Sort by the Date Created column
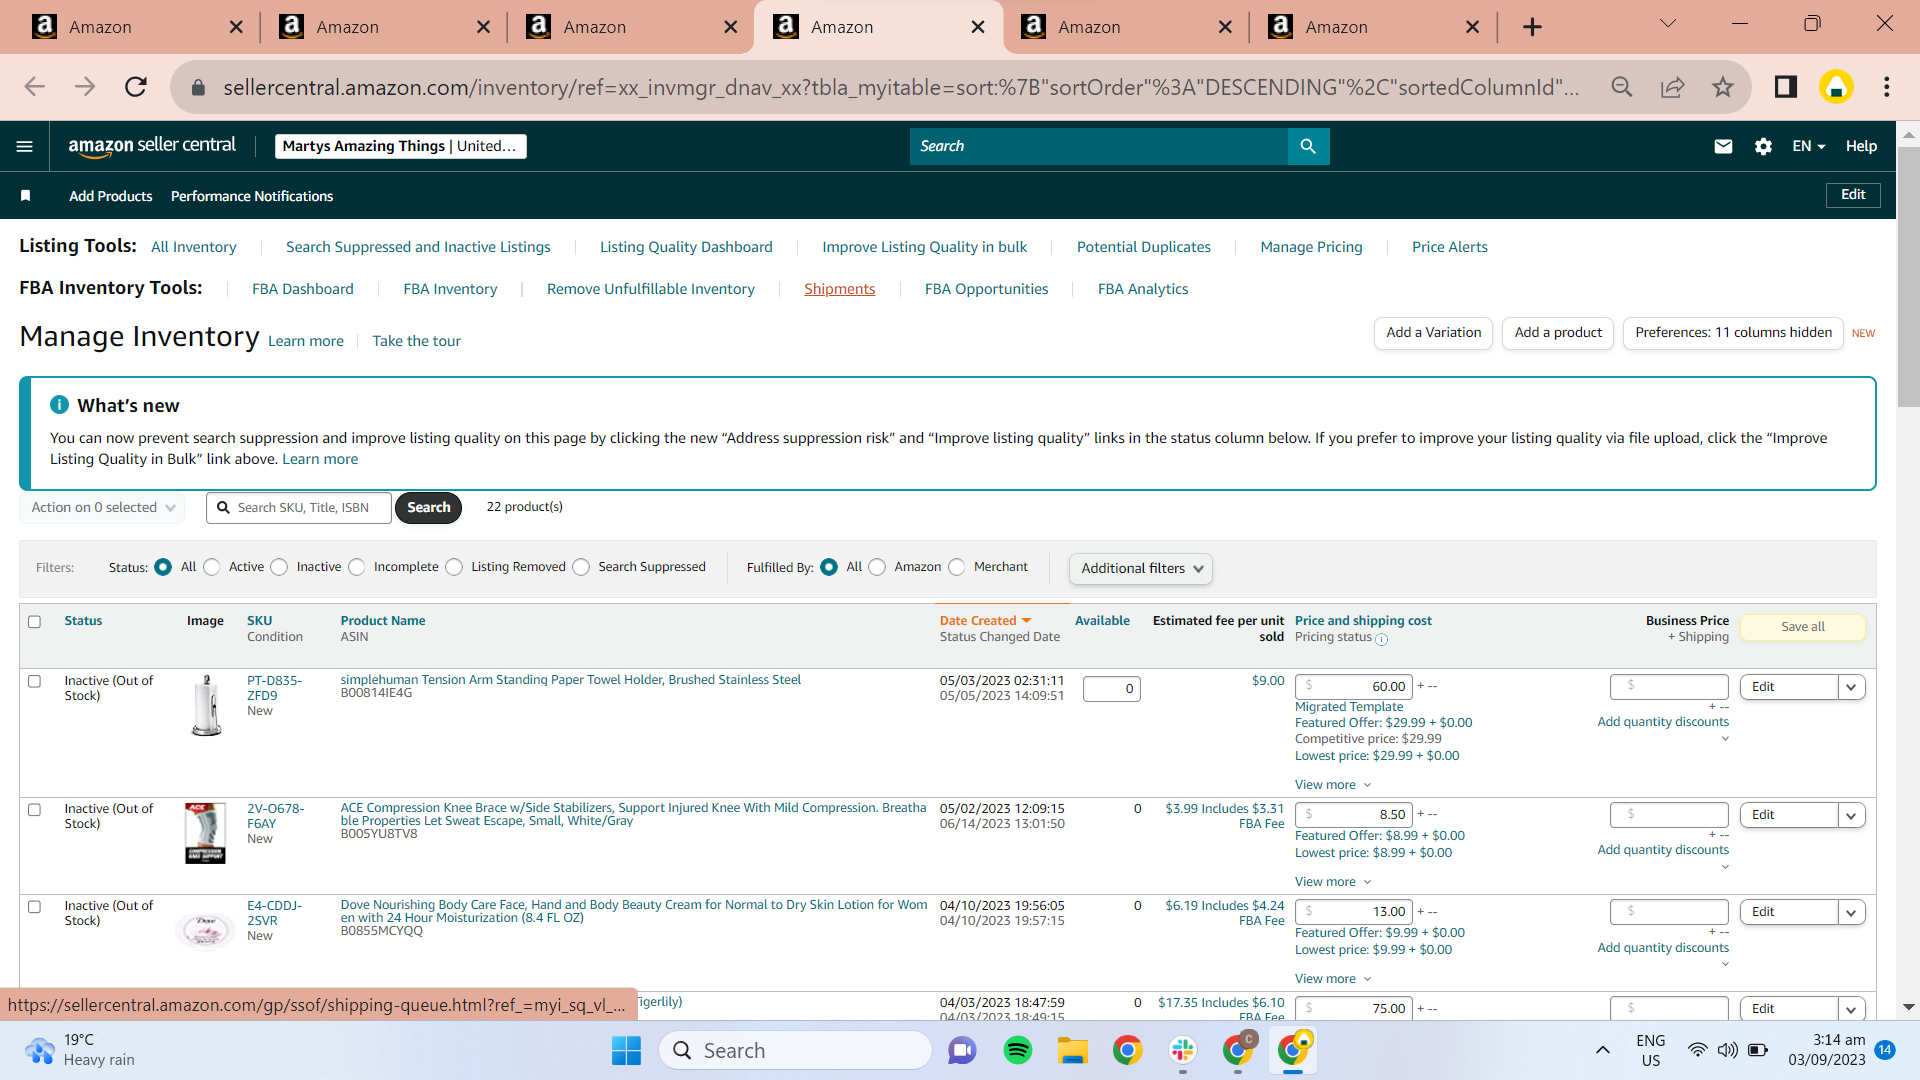 pos(984,621)
